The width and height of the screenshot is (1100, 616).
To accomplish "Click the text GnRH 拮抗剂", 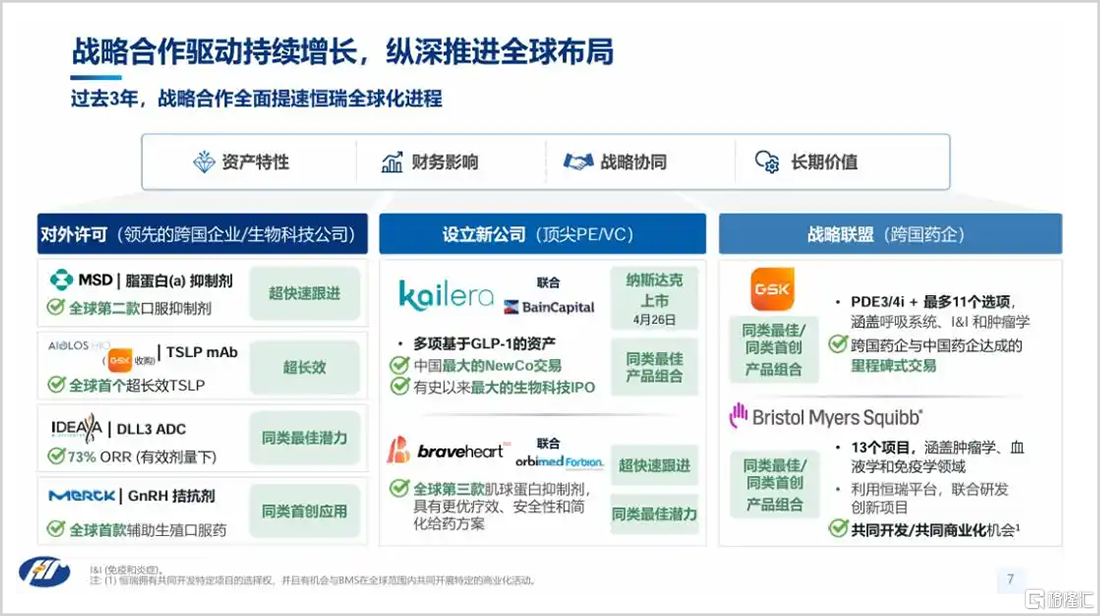I will (x=171, y=495).
